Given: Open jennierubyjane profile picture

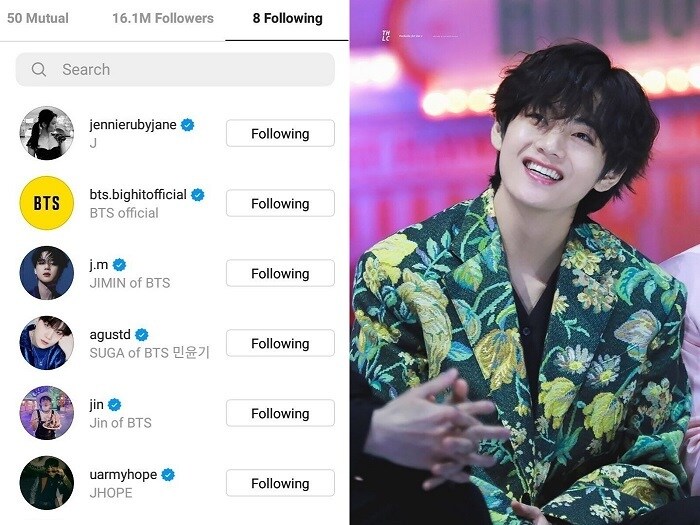Looking at the screenshot, I should pyautogui.click(x=47, y=133).
